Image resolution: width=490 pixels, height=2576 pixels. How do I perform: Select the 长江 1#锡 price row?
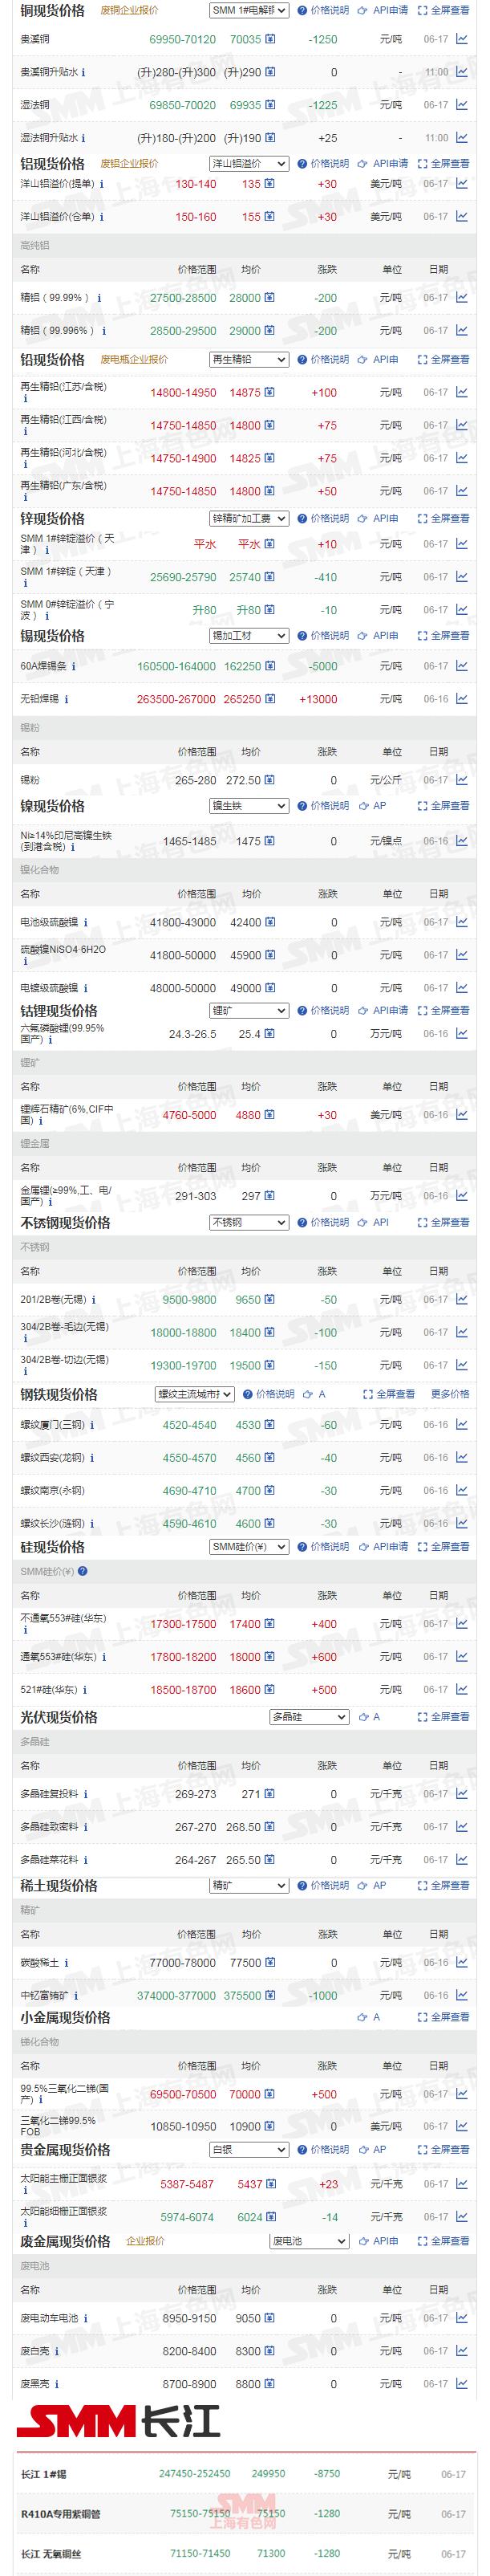click(245, 2474)
